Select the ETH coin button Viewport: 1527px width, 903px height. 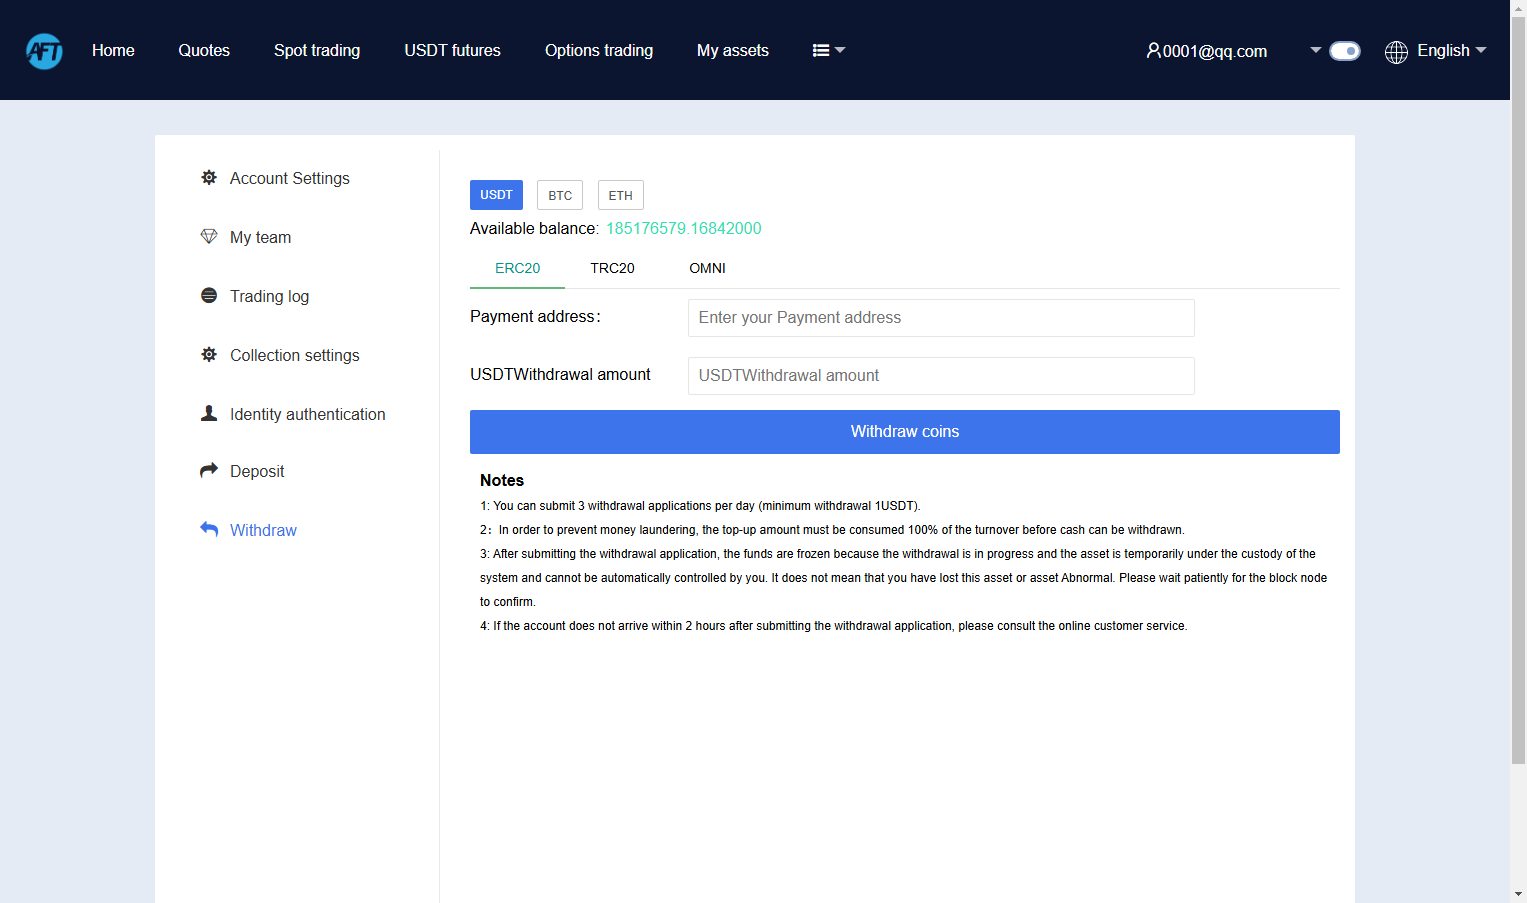(621, 195)
